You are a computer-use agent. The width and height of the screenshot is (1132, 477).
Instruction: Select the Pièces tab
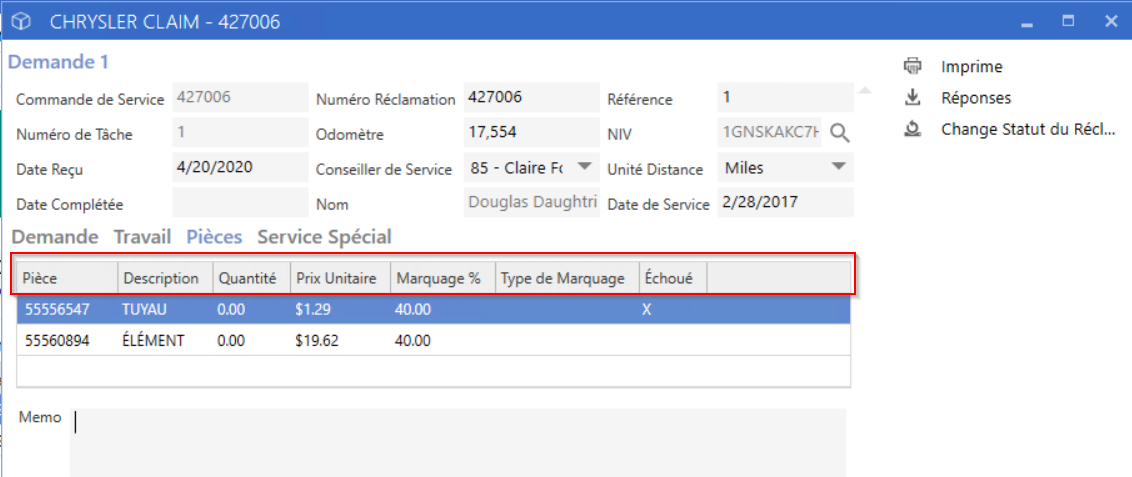(x=214, y=237)
